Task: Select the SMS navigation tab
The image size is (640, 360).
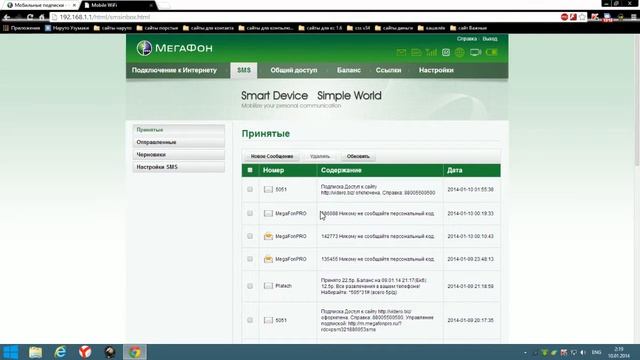Action: (x=244, y=70)
